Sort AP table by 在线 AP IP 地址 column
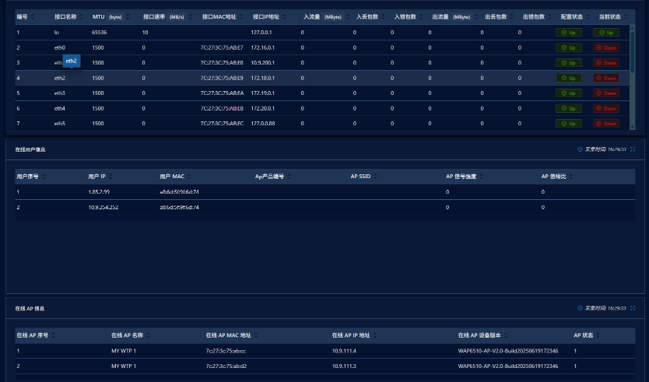This screenshot has height=382, width=649. click(375, 335)
